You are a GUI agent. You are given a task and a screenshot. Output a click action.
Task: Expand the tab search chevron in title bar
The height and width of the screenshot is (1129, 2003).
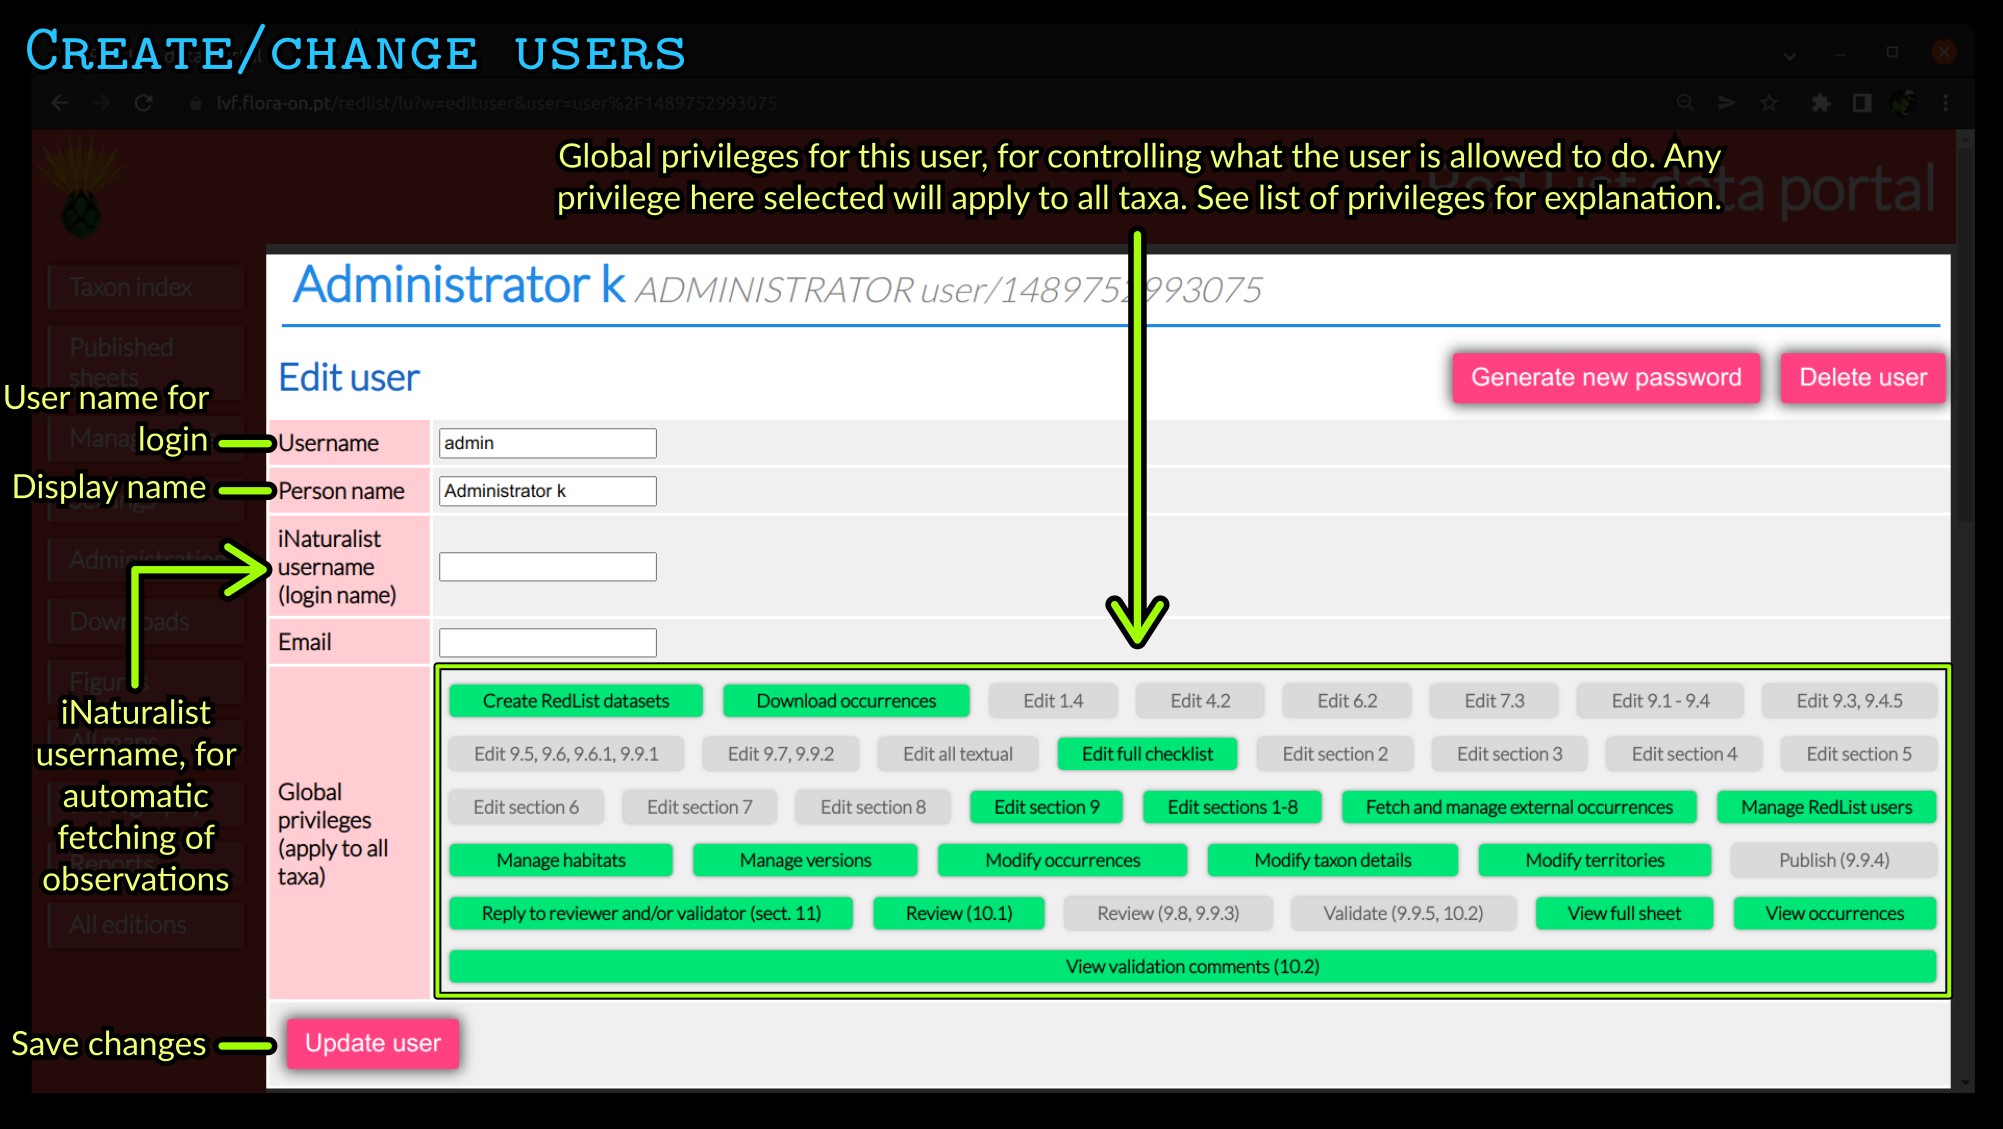click(1790, 55)
